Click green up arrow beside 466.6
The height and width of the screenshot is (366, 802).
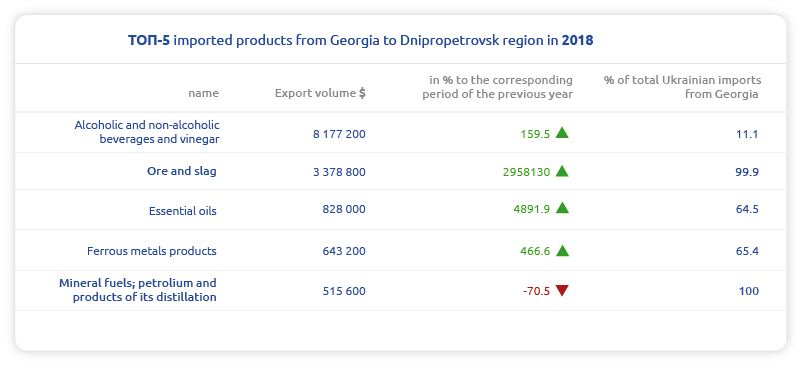click(x=562, y=250)
